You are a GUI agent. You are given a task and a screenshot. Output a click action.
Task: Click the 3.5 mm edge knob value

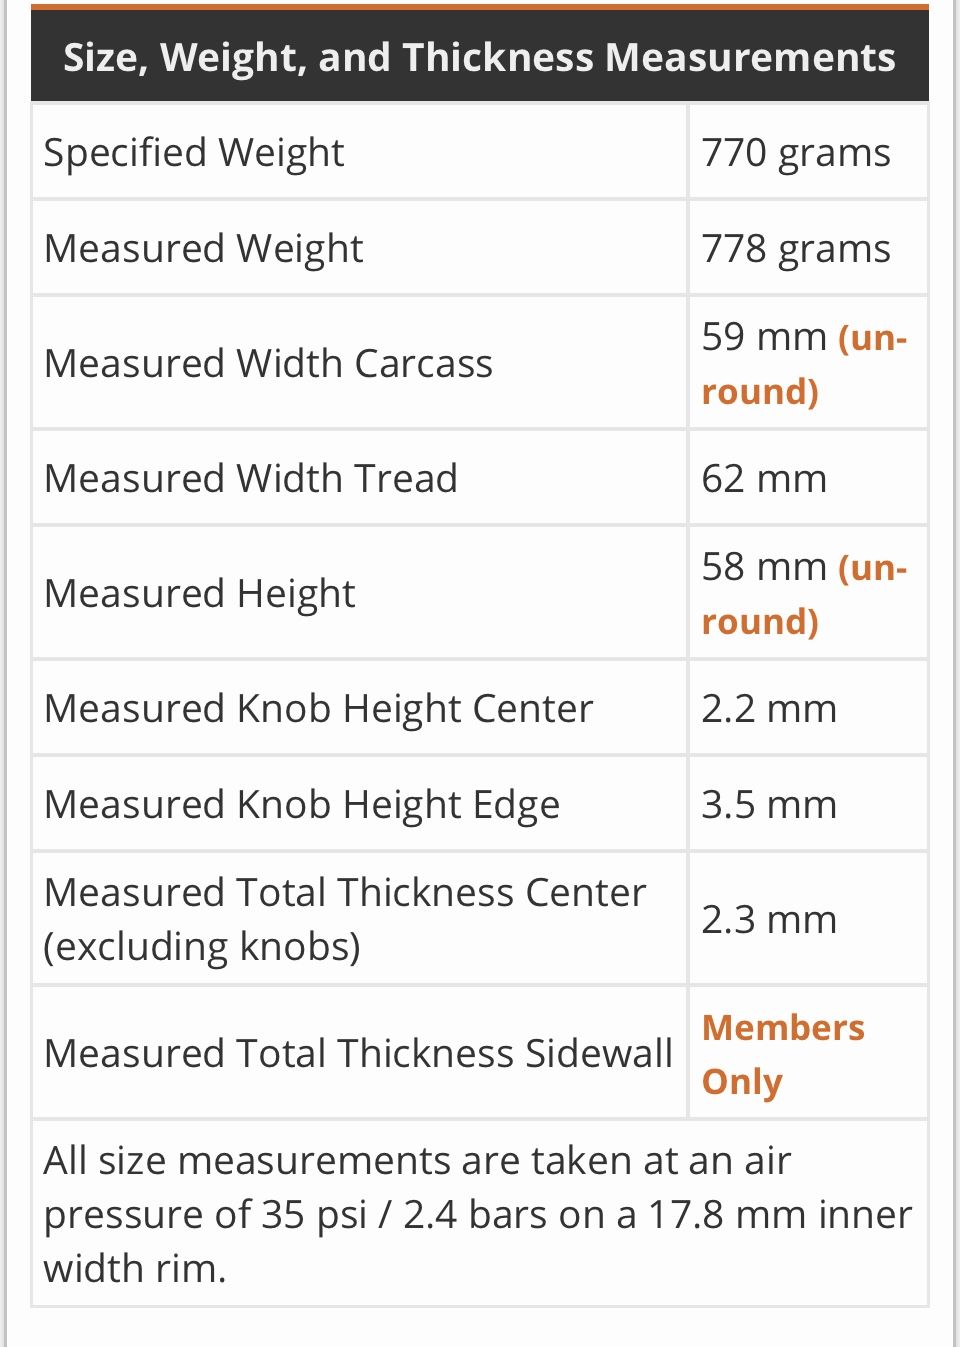(x=768, y=805)
